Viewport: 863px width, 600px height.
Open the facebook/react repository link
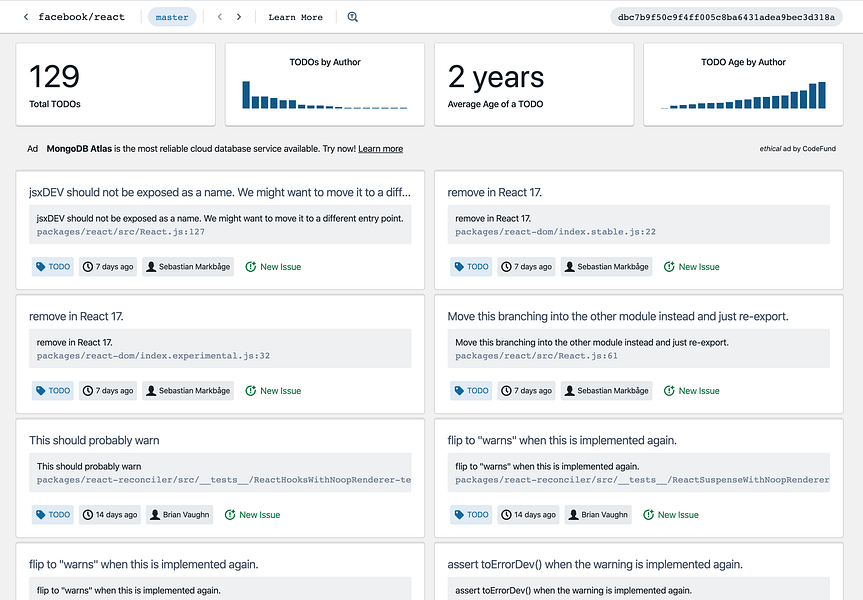(x=81, y=17)
